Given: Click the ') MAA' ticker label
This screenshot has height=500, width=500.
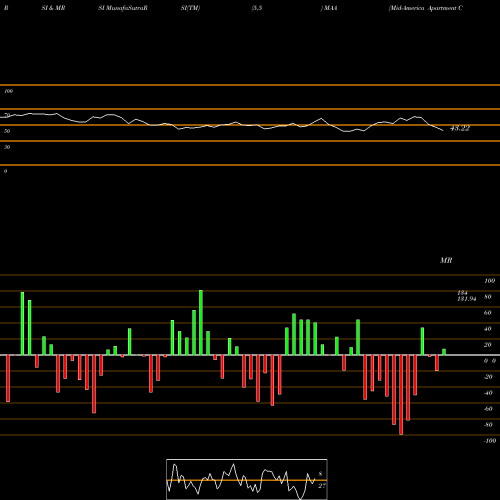Looking at the screenshot, I should click(x=329, y=8).
